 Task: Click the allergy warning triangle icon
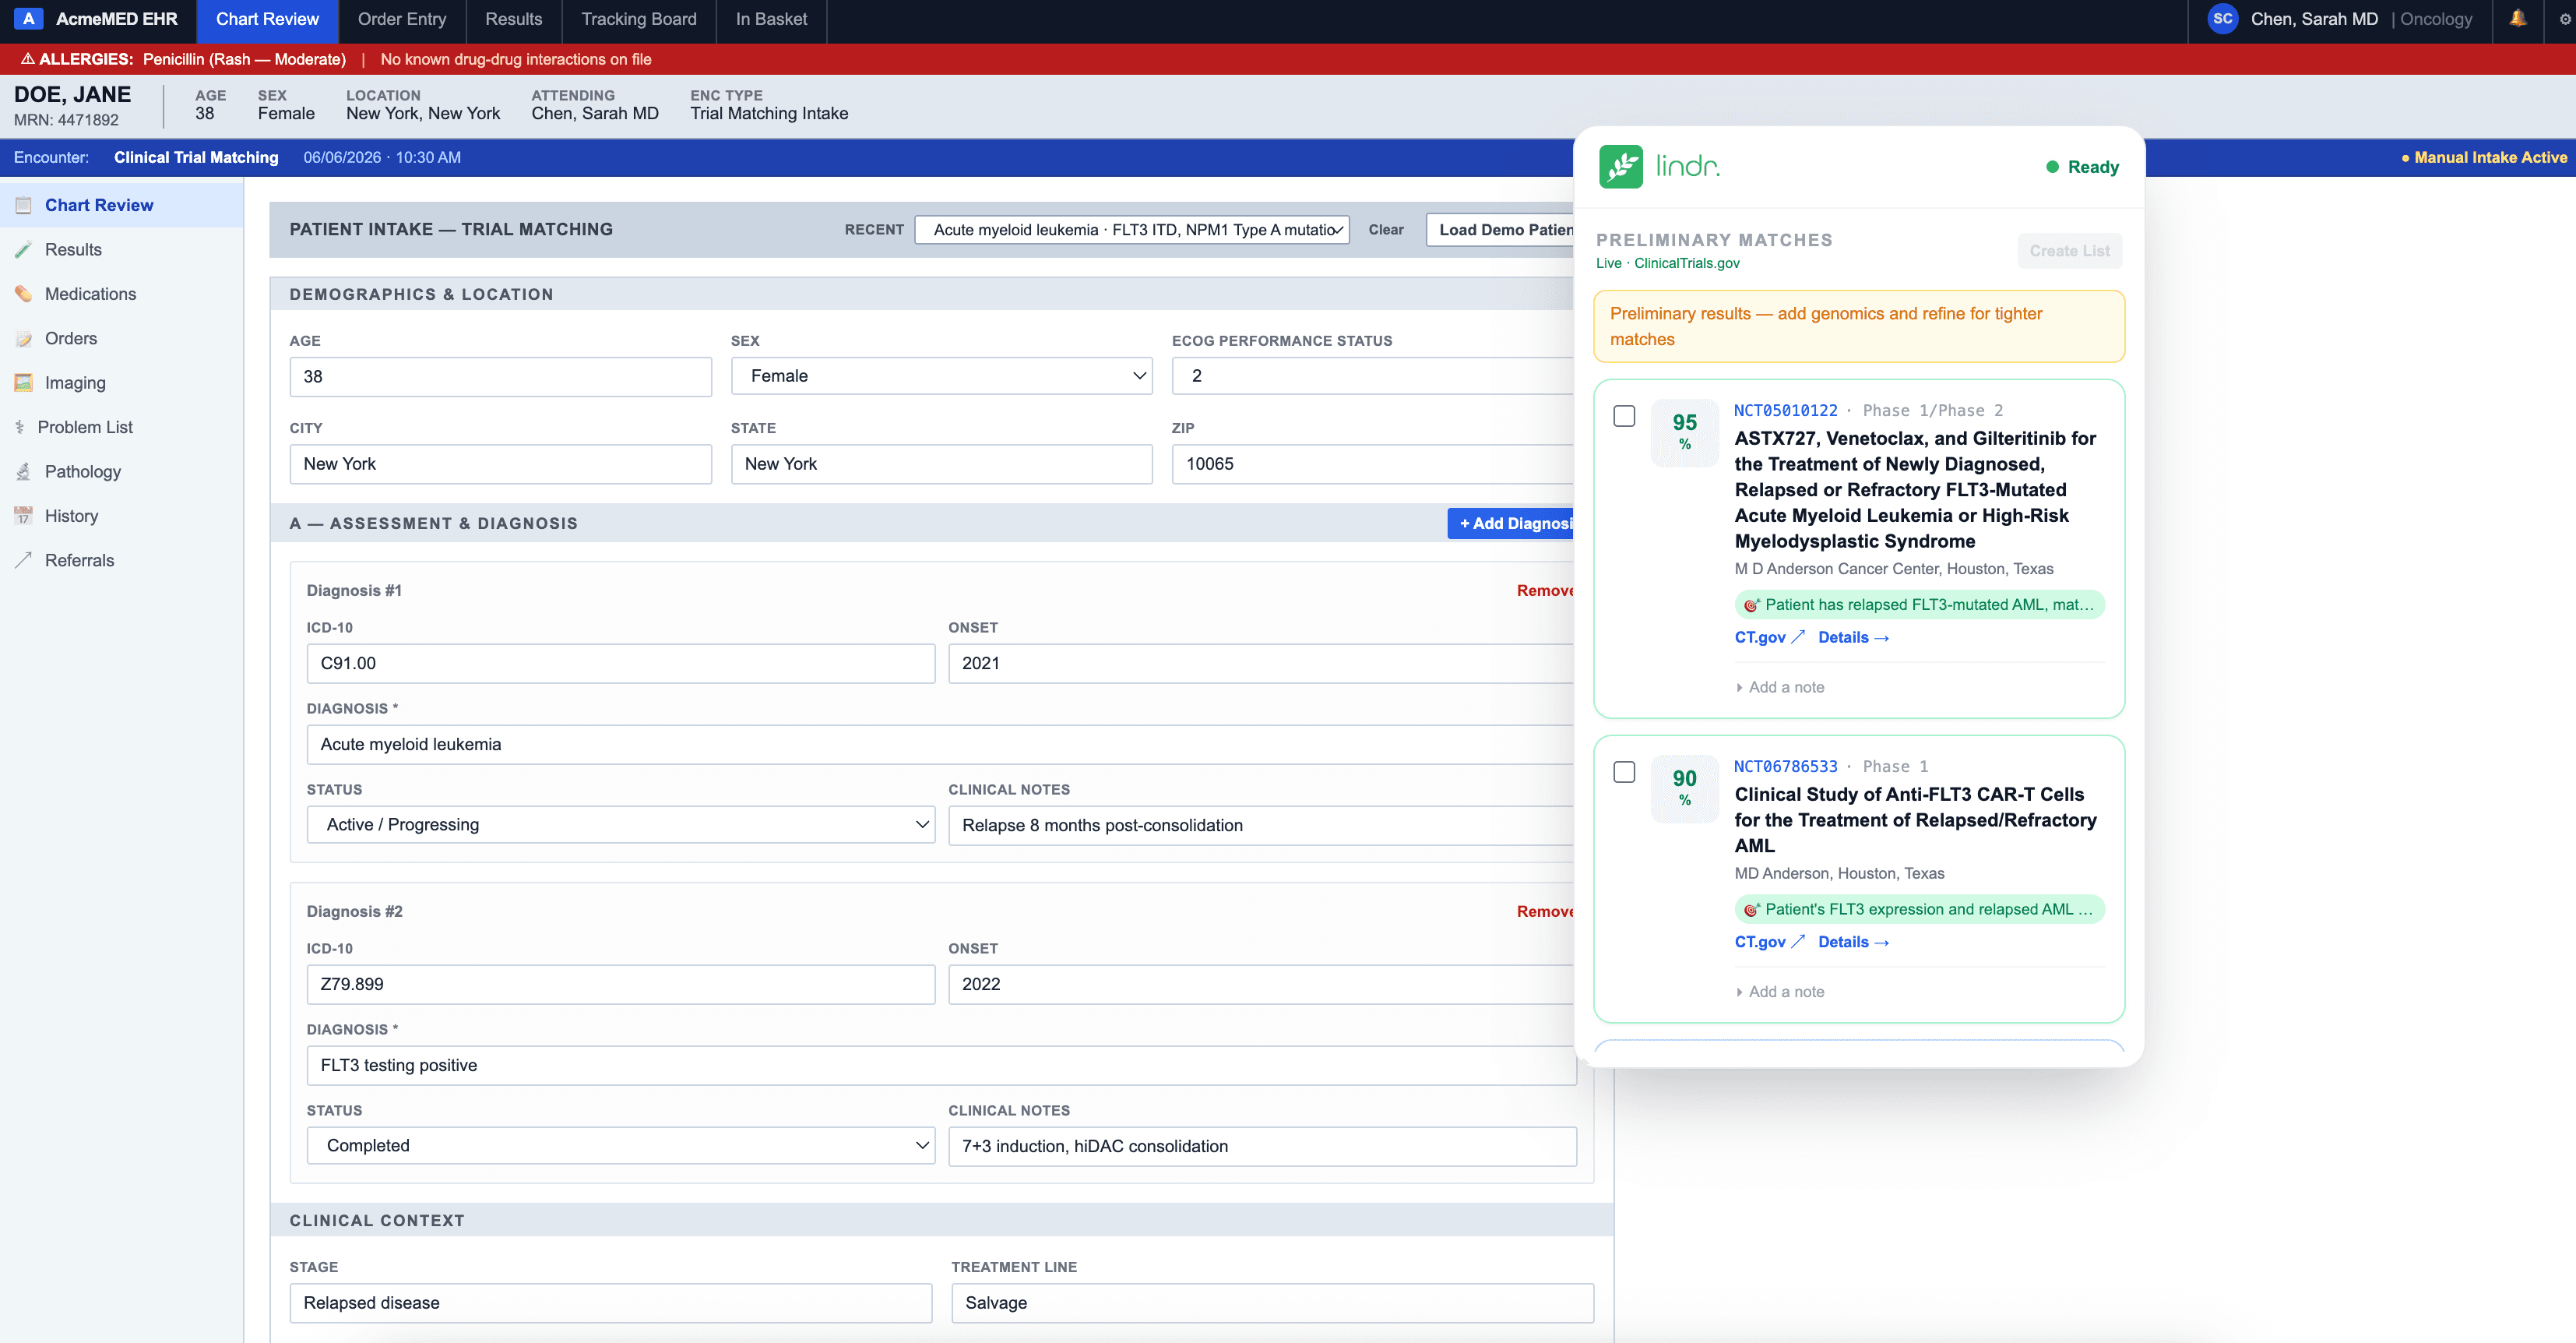click(x=28, y=59)
